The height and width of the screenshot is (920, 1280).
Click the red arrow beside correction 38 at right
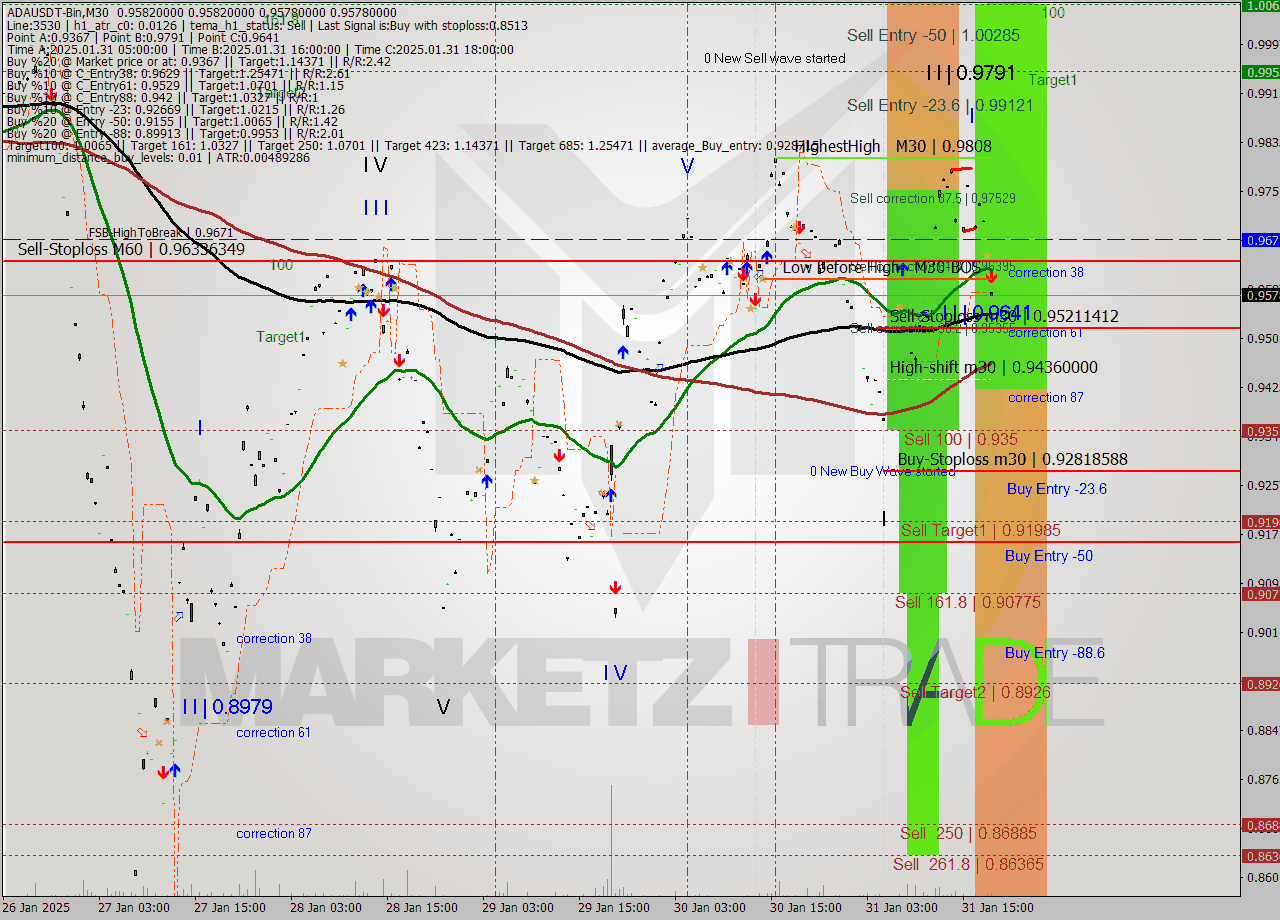[x=991, y=275]
